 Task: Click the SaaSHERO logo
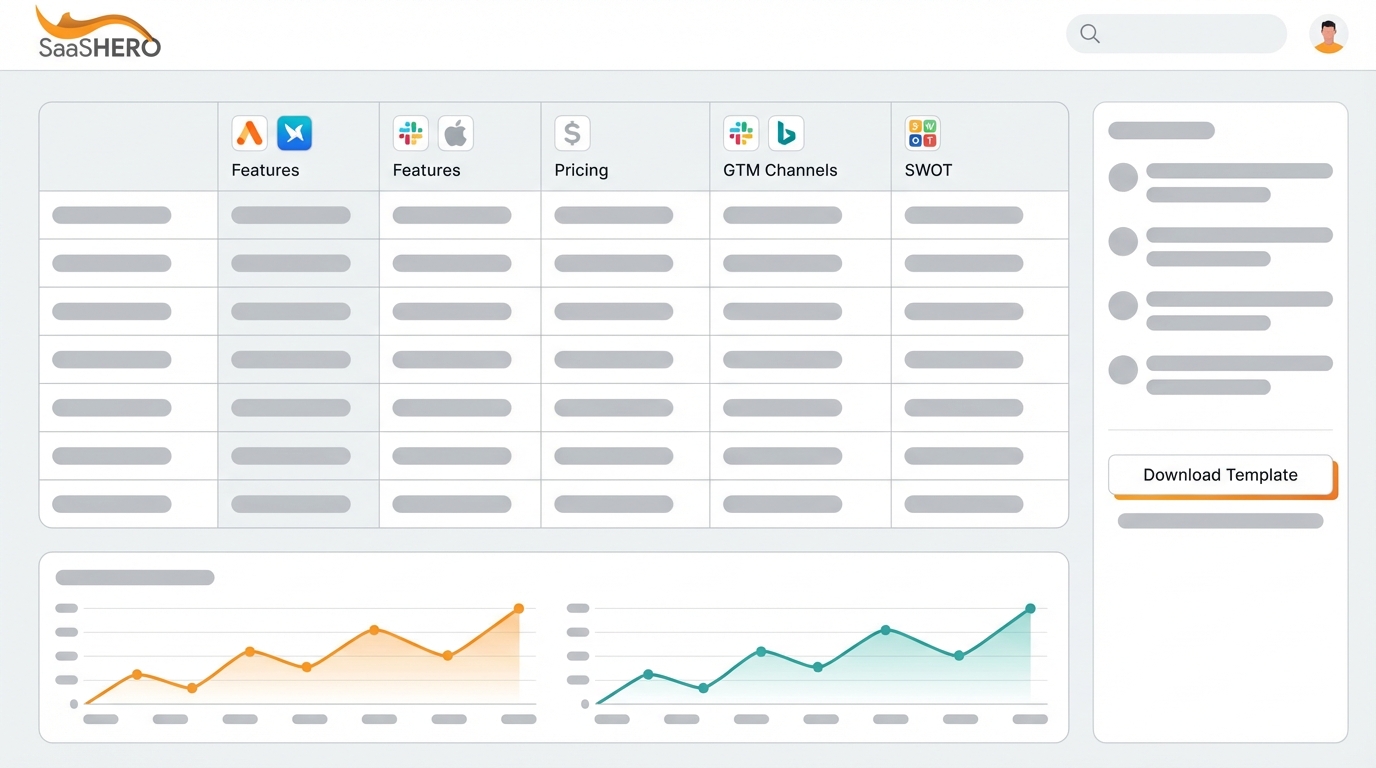(x=97, y=31)
